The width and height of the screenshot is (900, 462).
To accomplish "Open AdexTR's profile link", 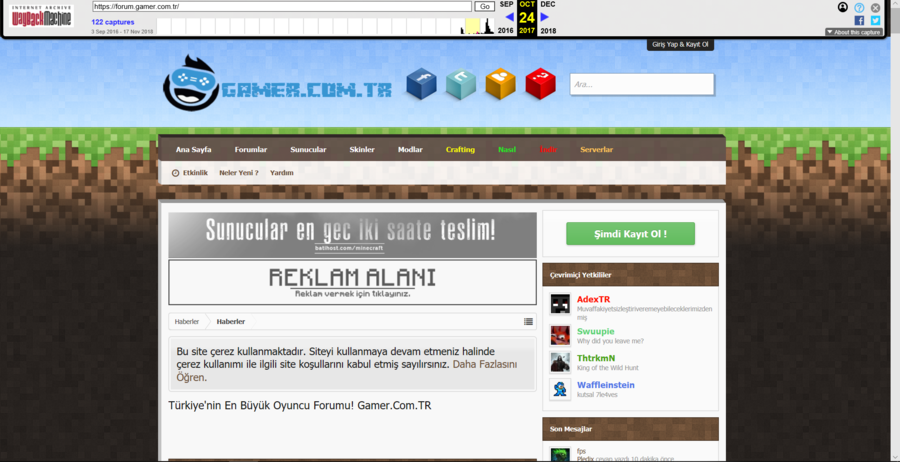I will [593, 300].
